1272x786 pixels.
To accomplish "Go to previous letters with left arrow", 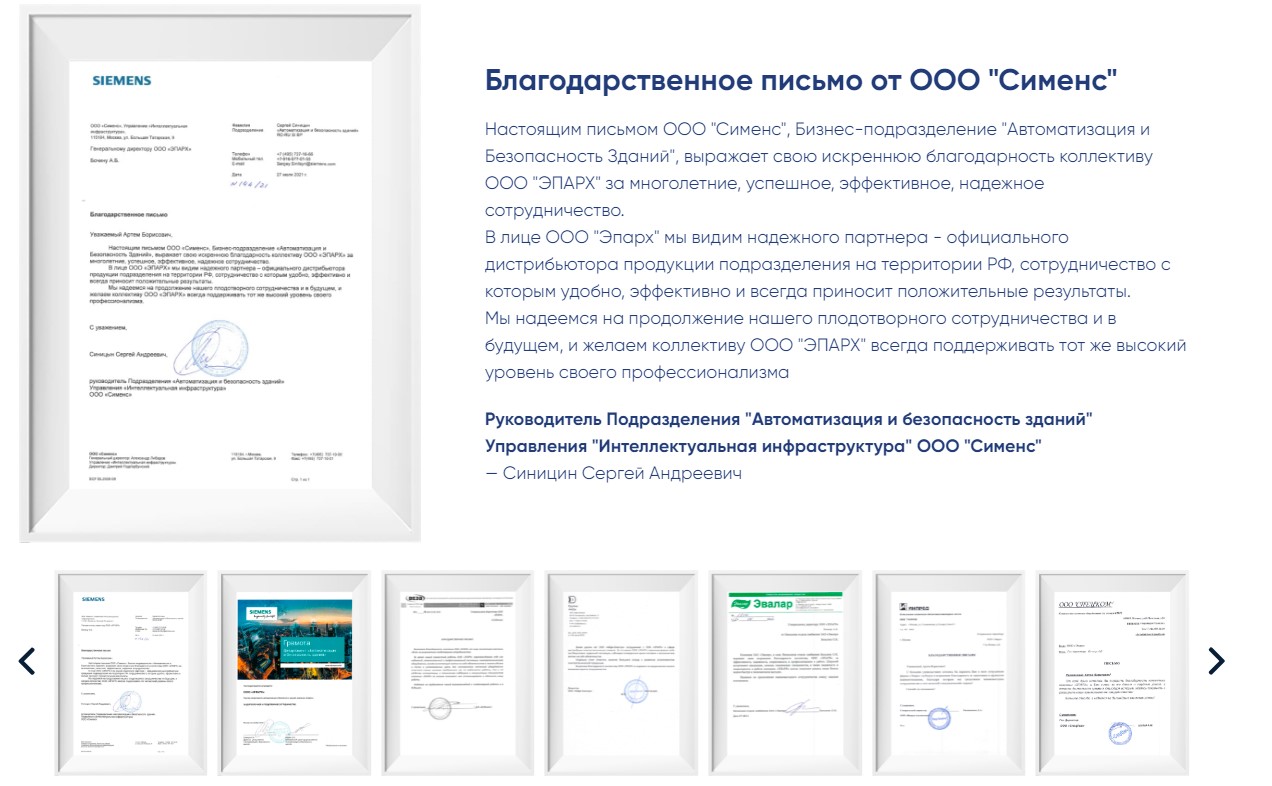I will [x=27, y=660].
